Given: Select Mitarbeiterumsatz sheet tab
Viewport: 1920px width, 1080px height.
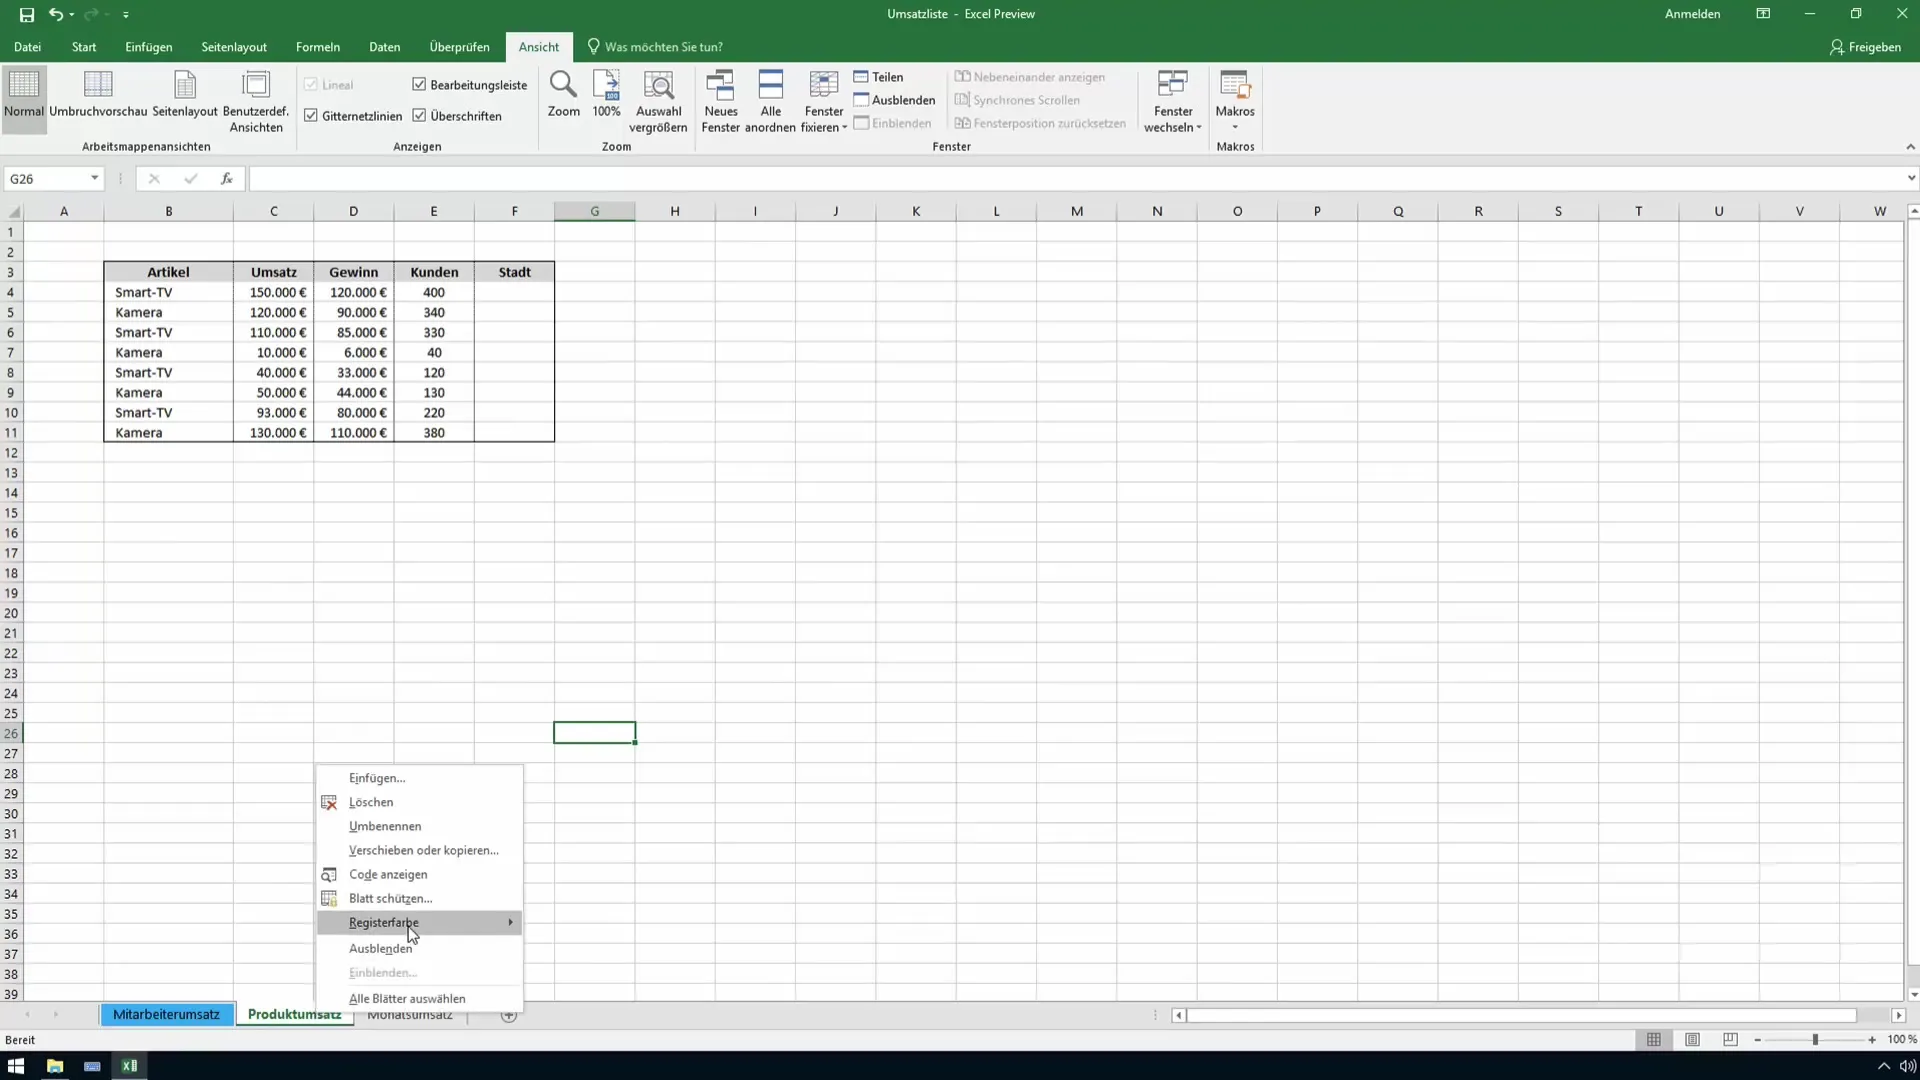Looking at the screenshot, I should 166,1014.
